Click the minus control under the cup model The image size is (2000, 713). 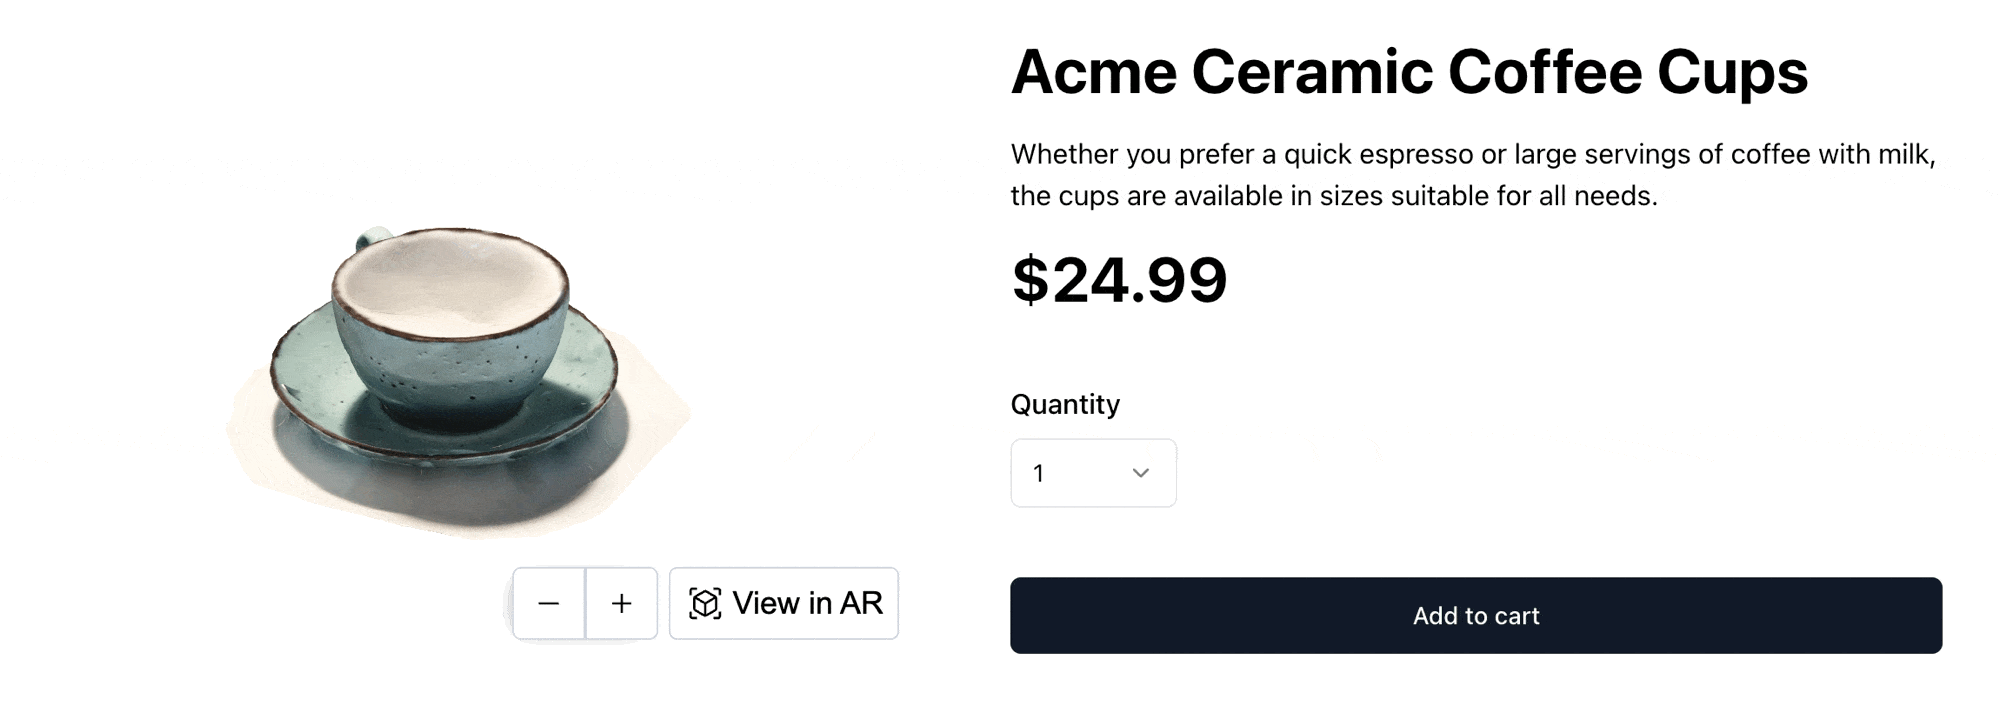tap(549, 602)
